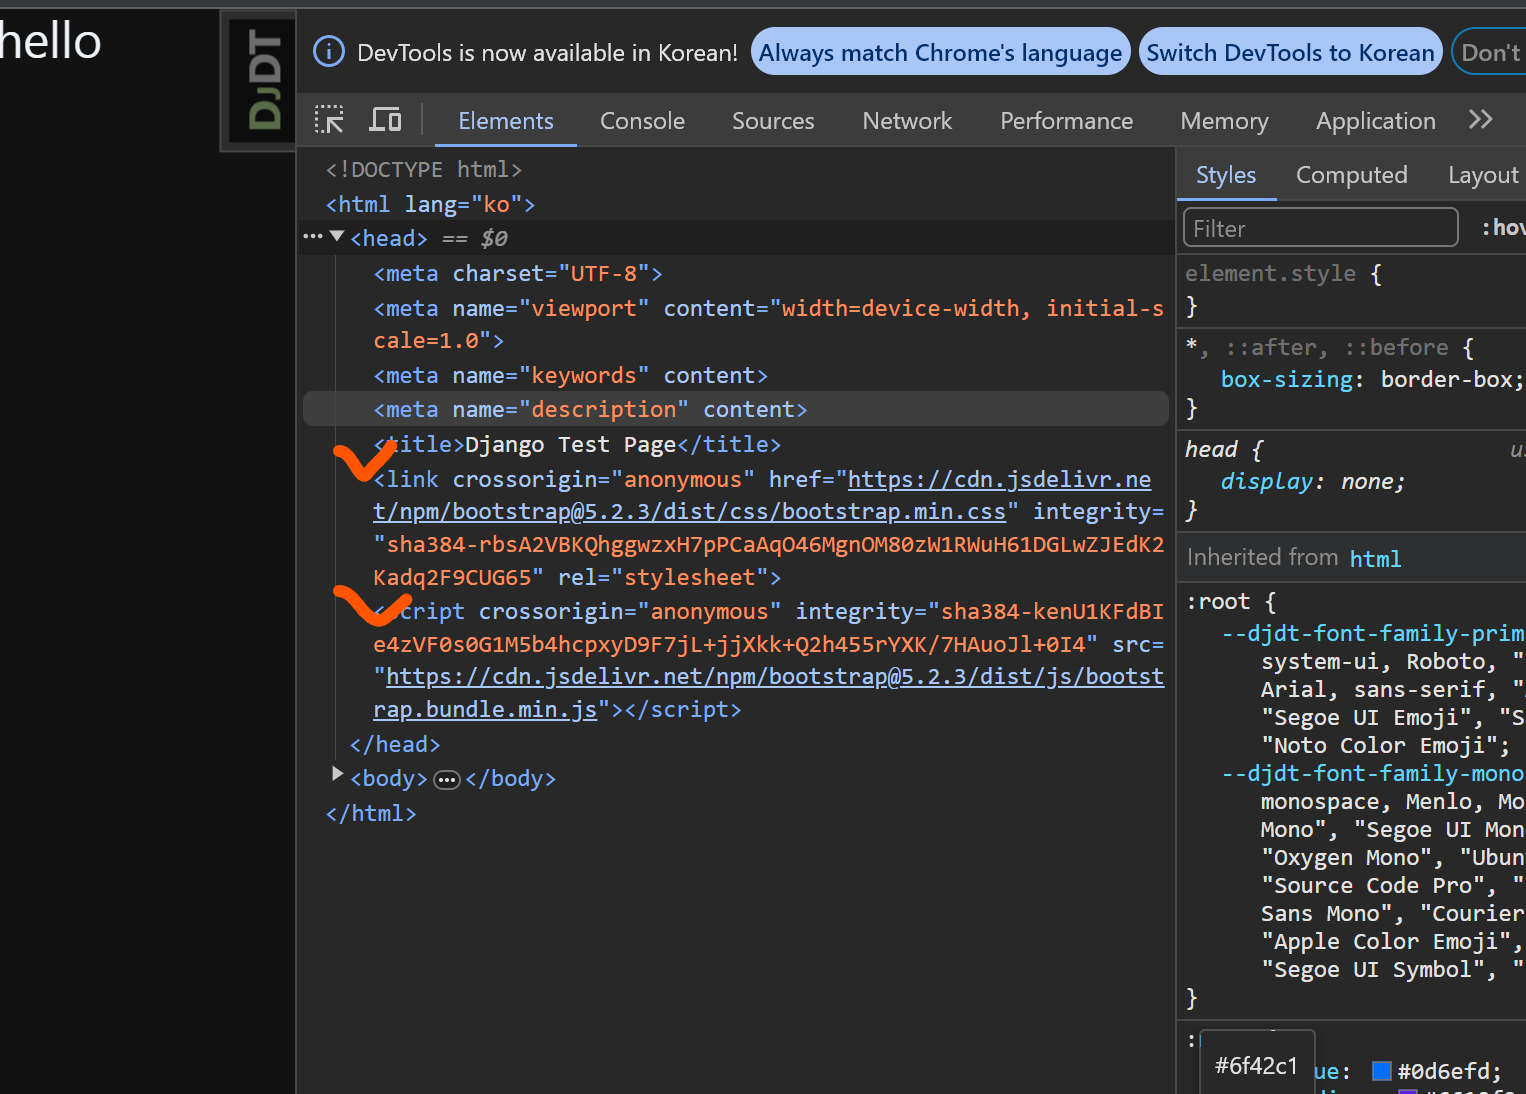Switch to the Memory tab

[1224, 121]
